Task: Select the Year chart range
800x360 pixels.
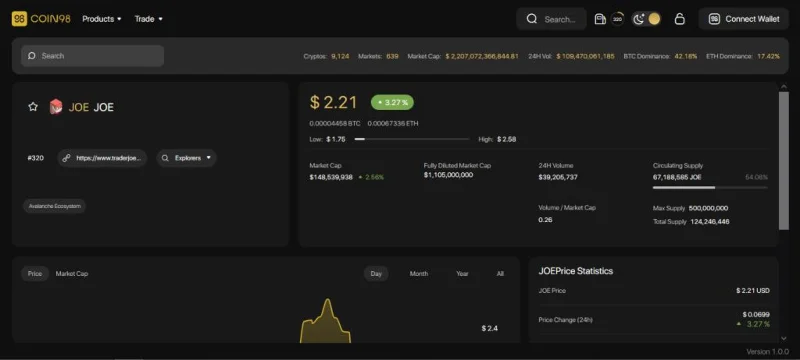Action: [x=462, y=274]
